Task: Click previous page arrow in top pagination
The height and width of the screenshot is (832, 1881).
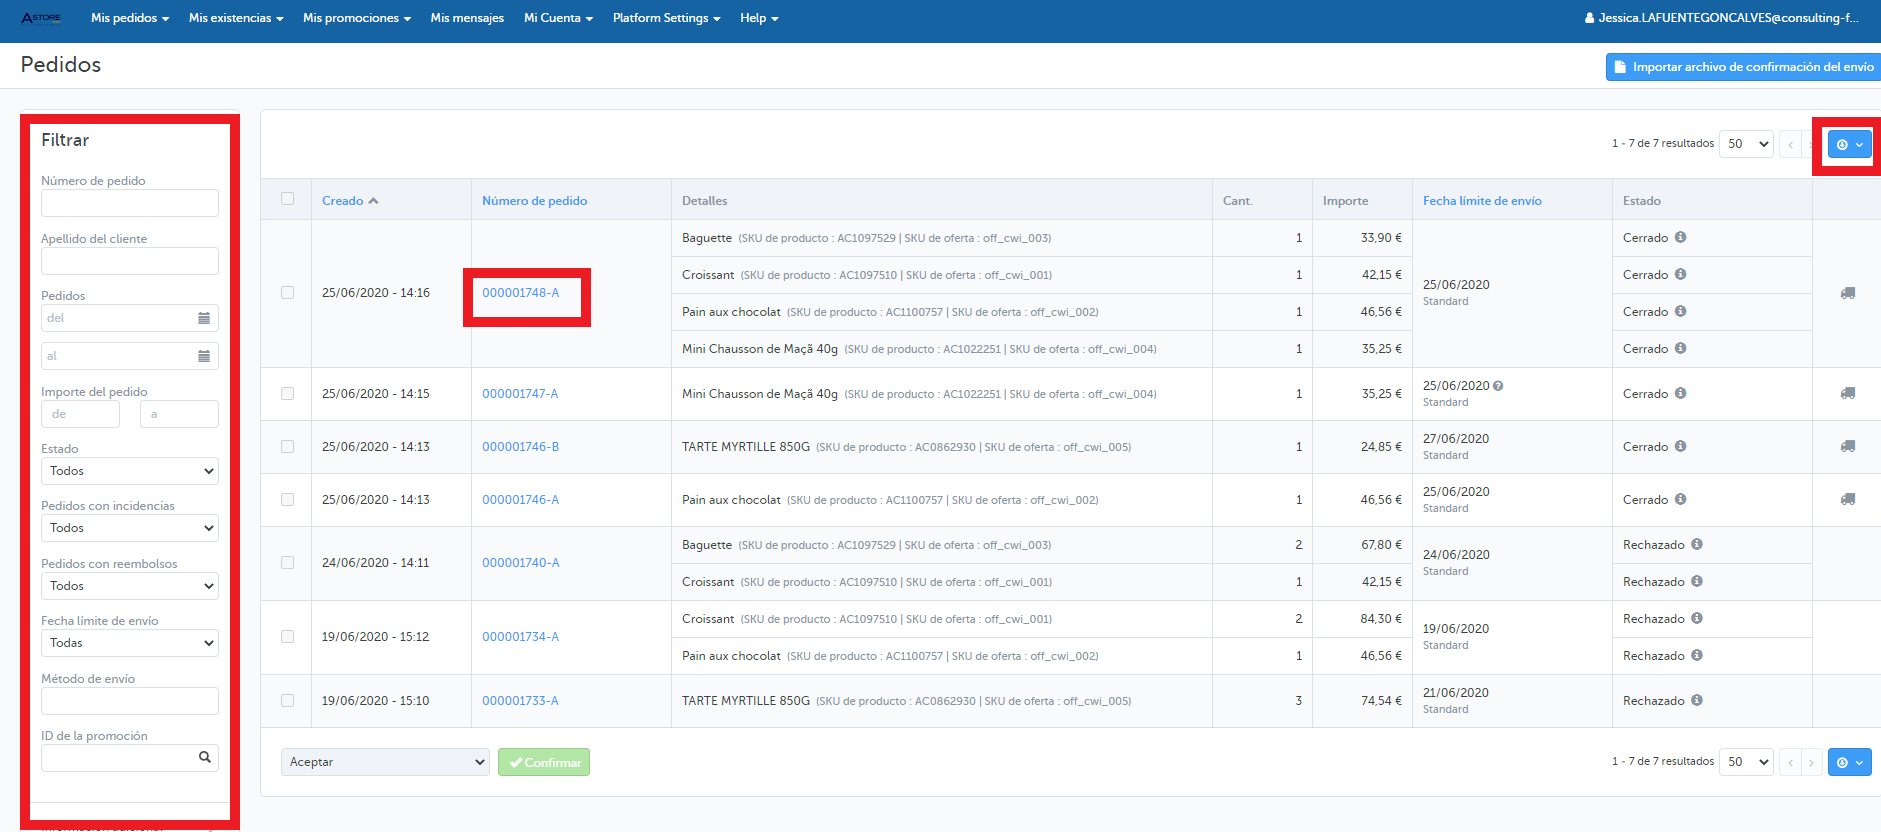Action: pyautogui.click(x=1790, y=144)
